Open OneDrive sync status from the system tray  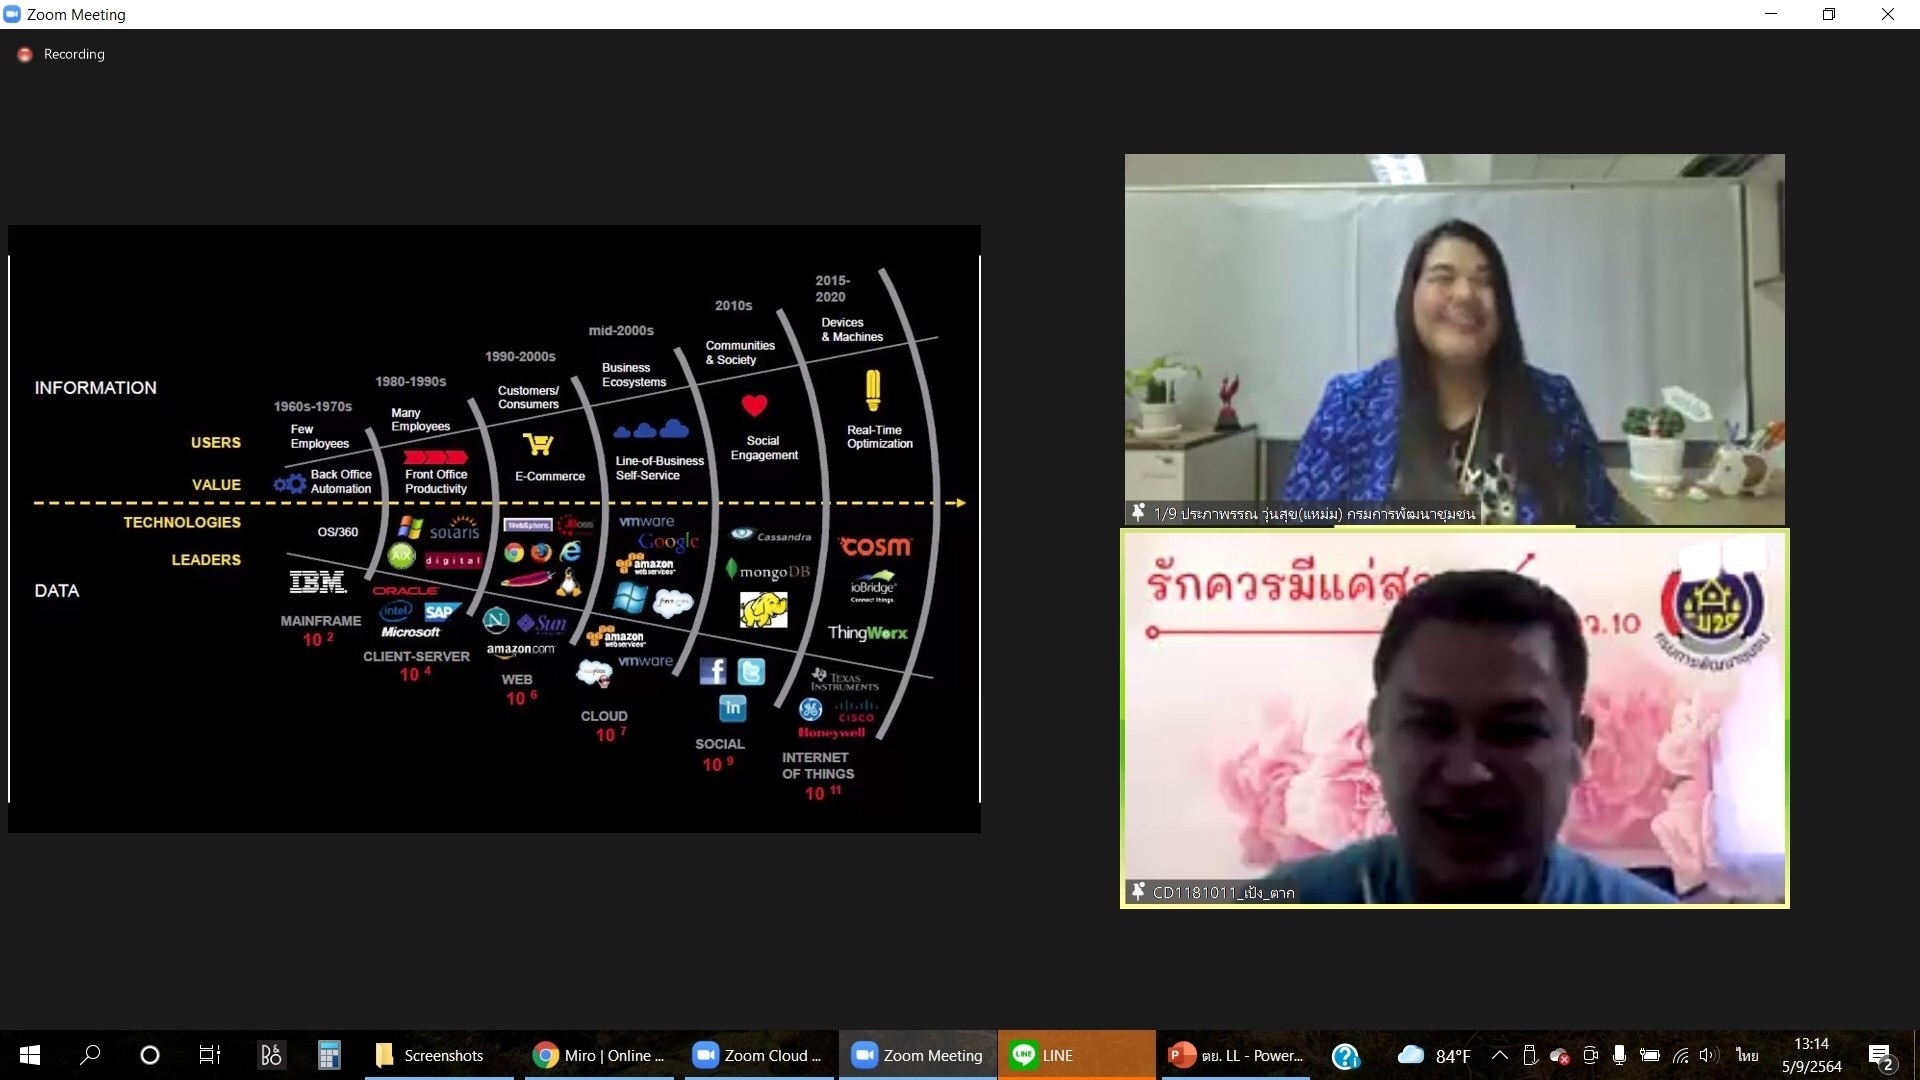(1560, 1055)
